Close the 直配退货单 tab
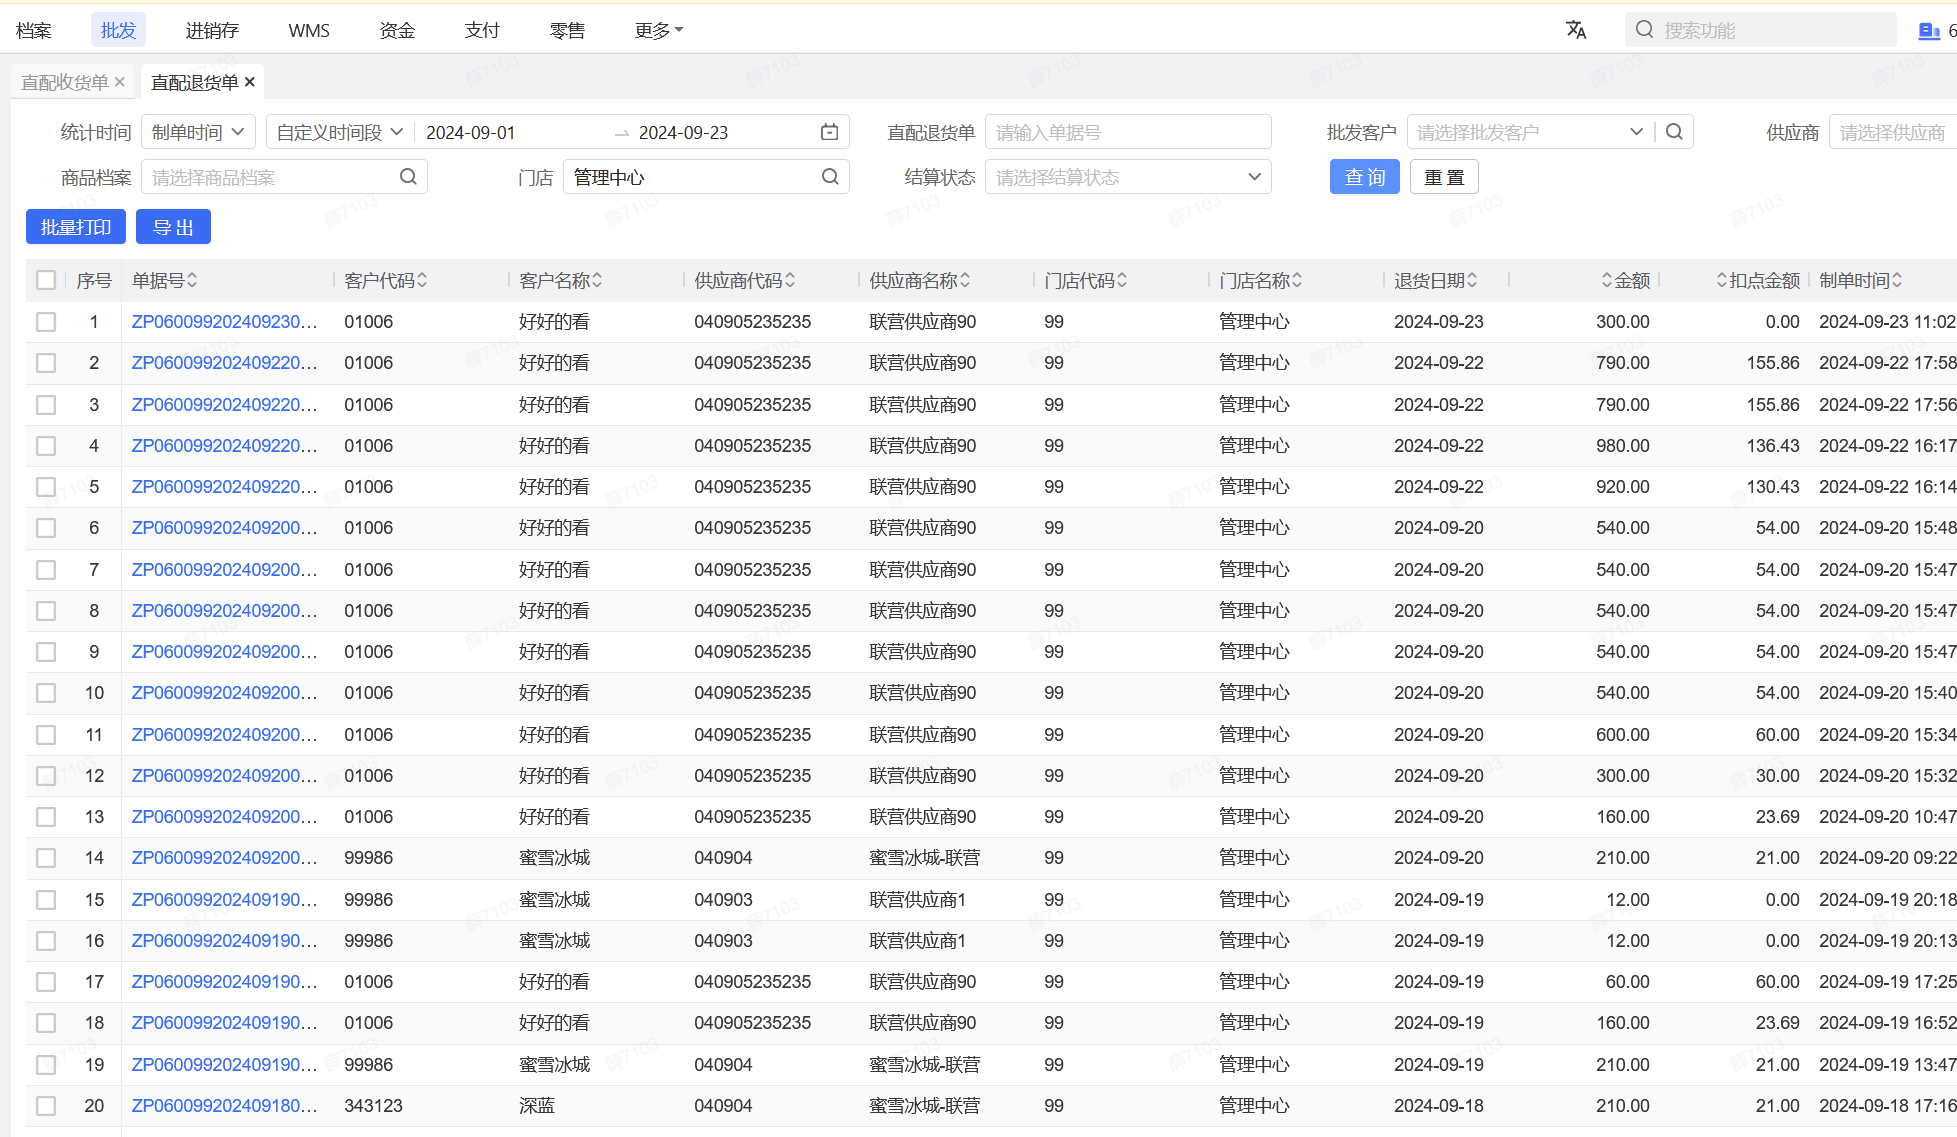 click(x=250, y=82)
